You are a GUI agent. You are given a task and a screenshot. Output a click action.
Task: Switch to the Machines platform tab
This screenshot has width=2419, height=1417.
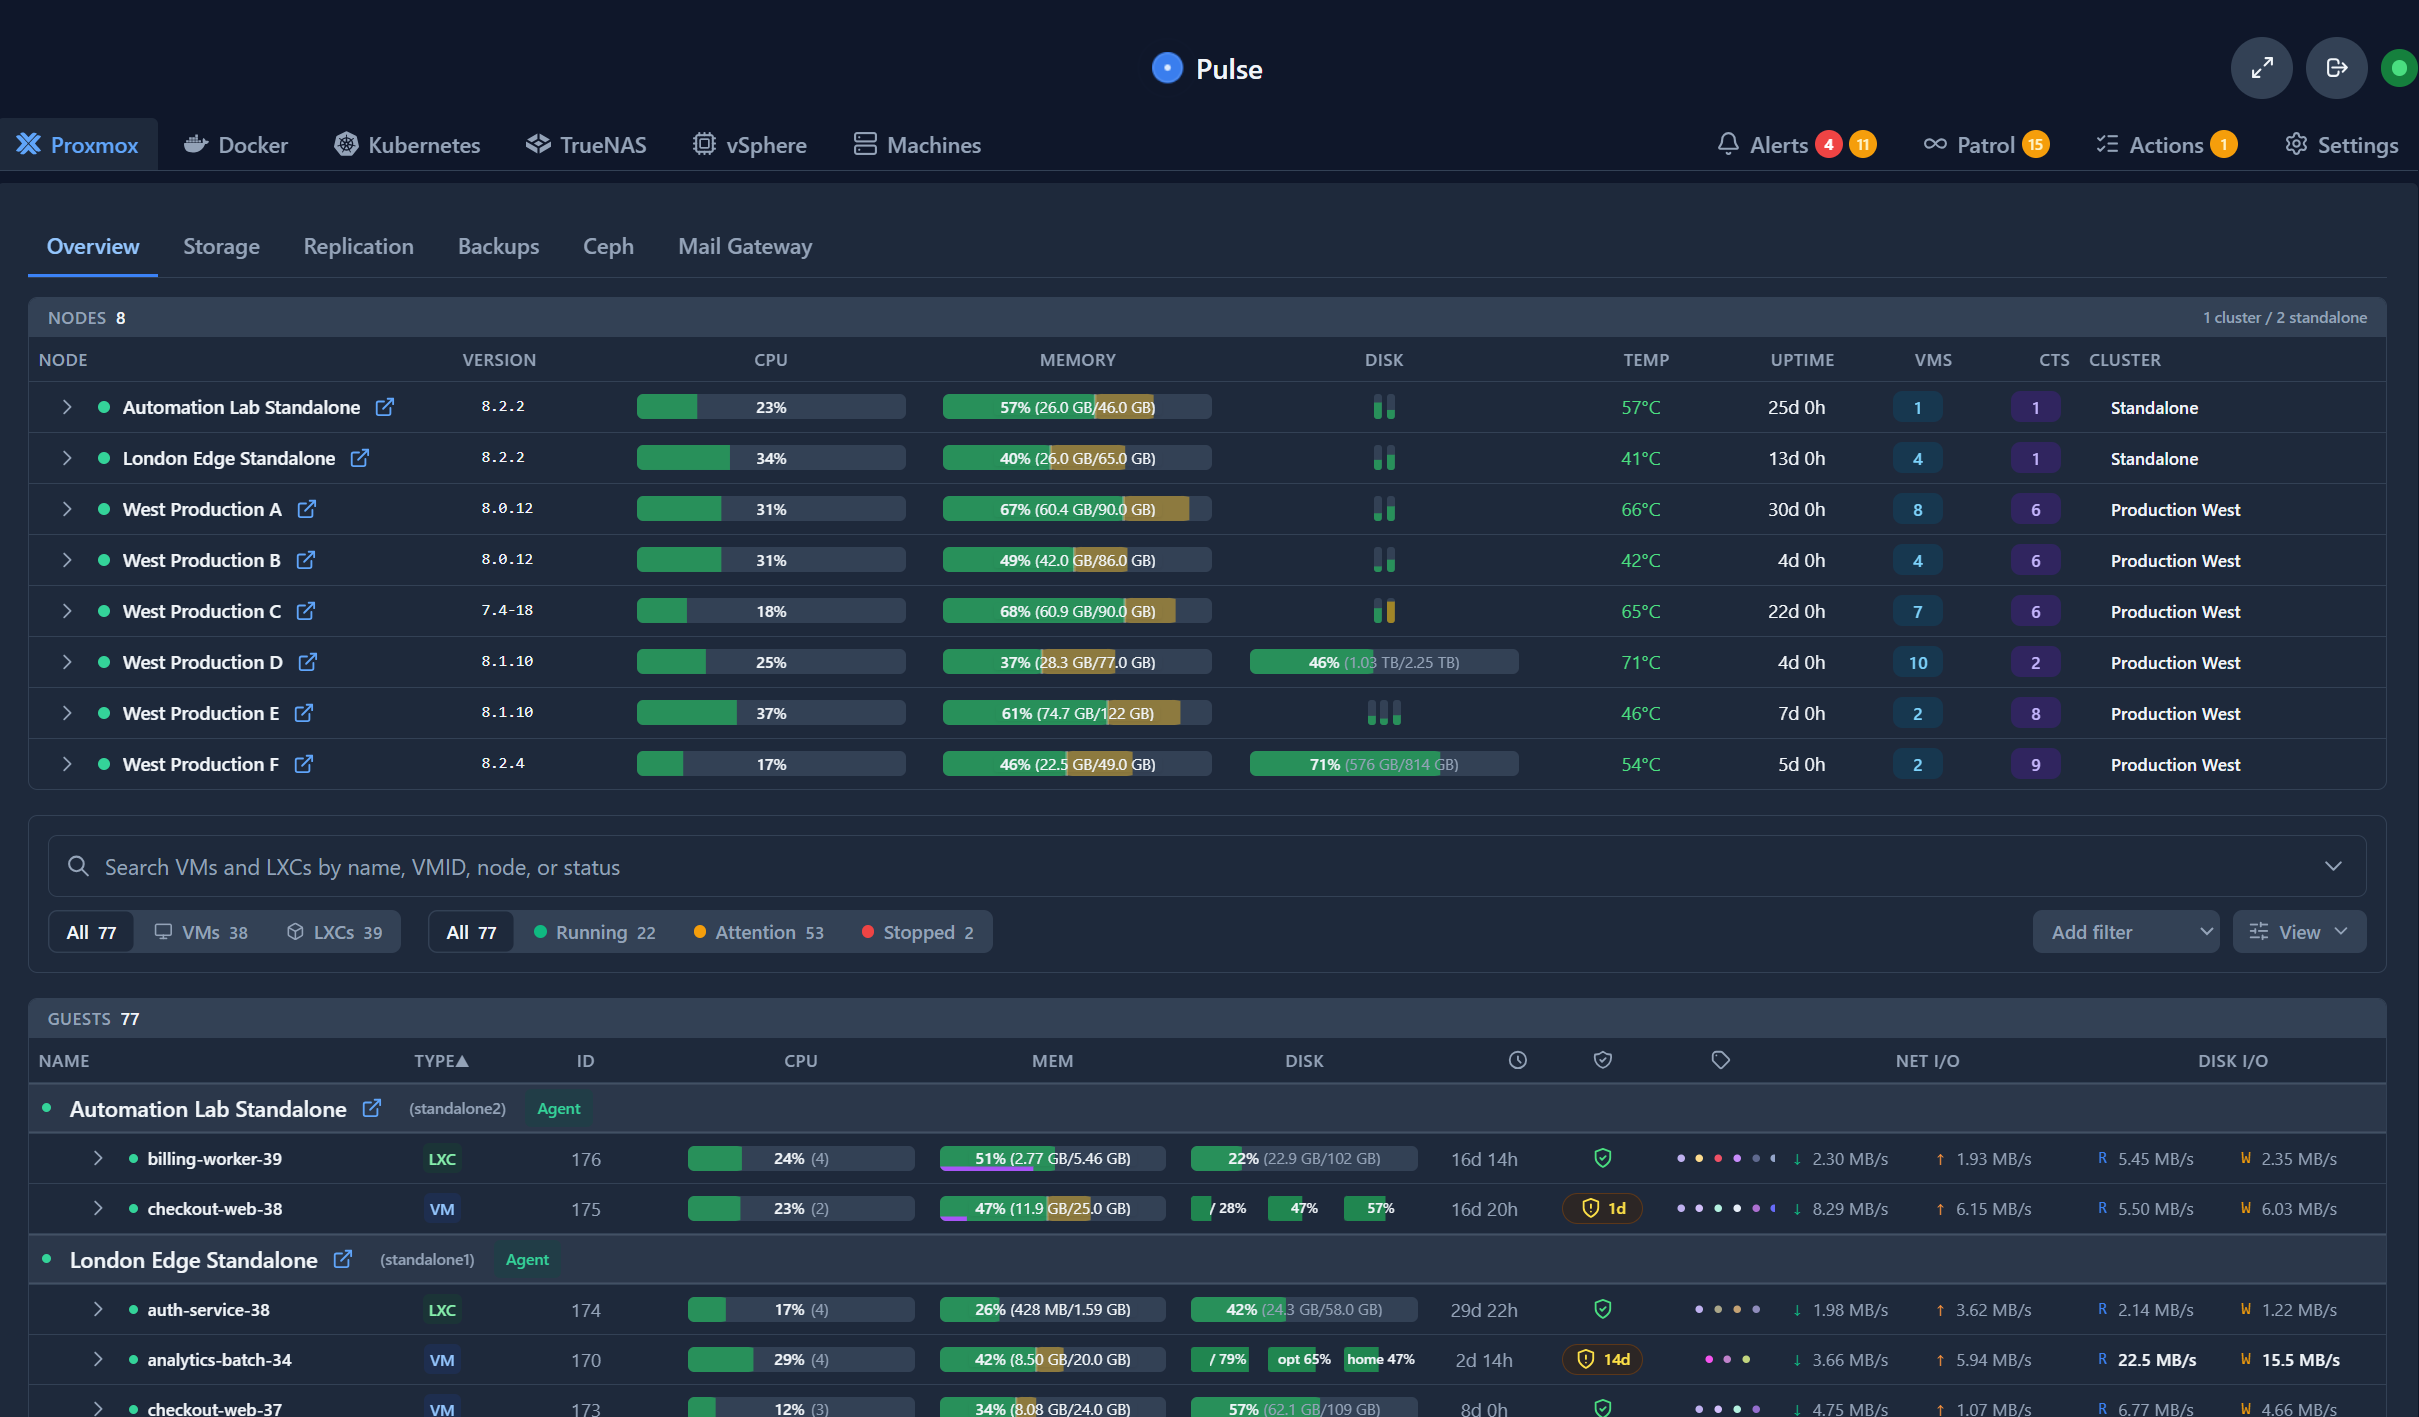(918, 145)
